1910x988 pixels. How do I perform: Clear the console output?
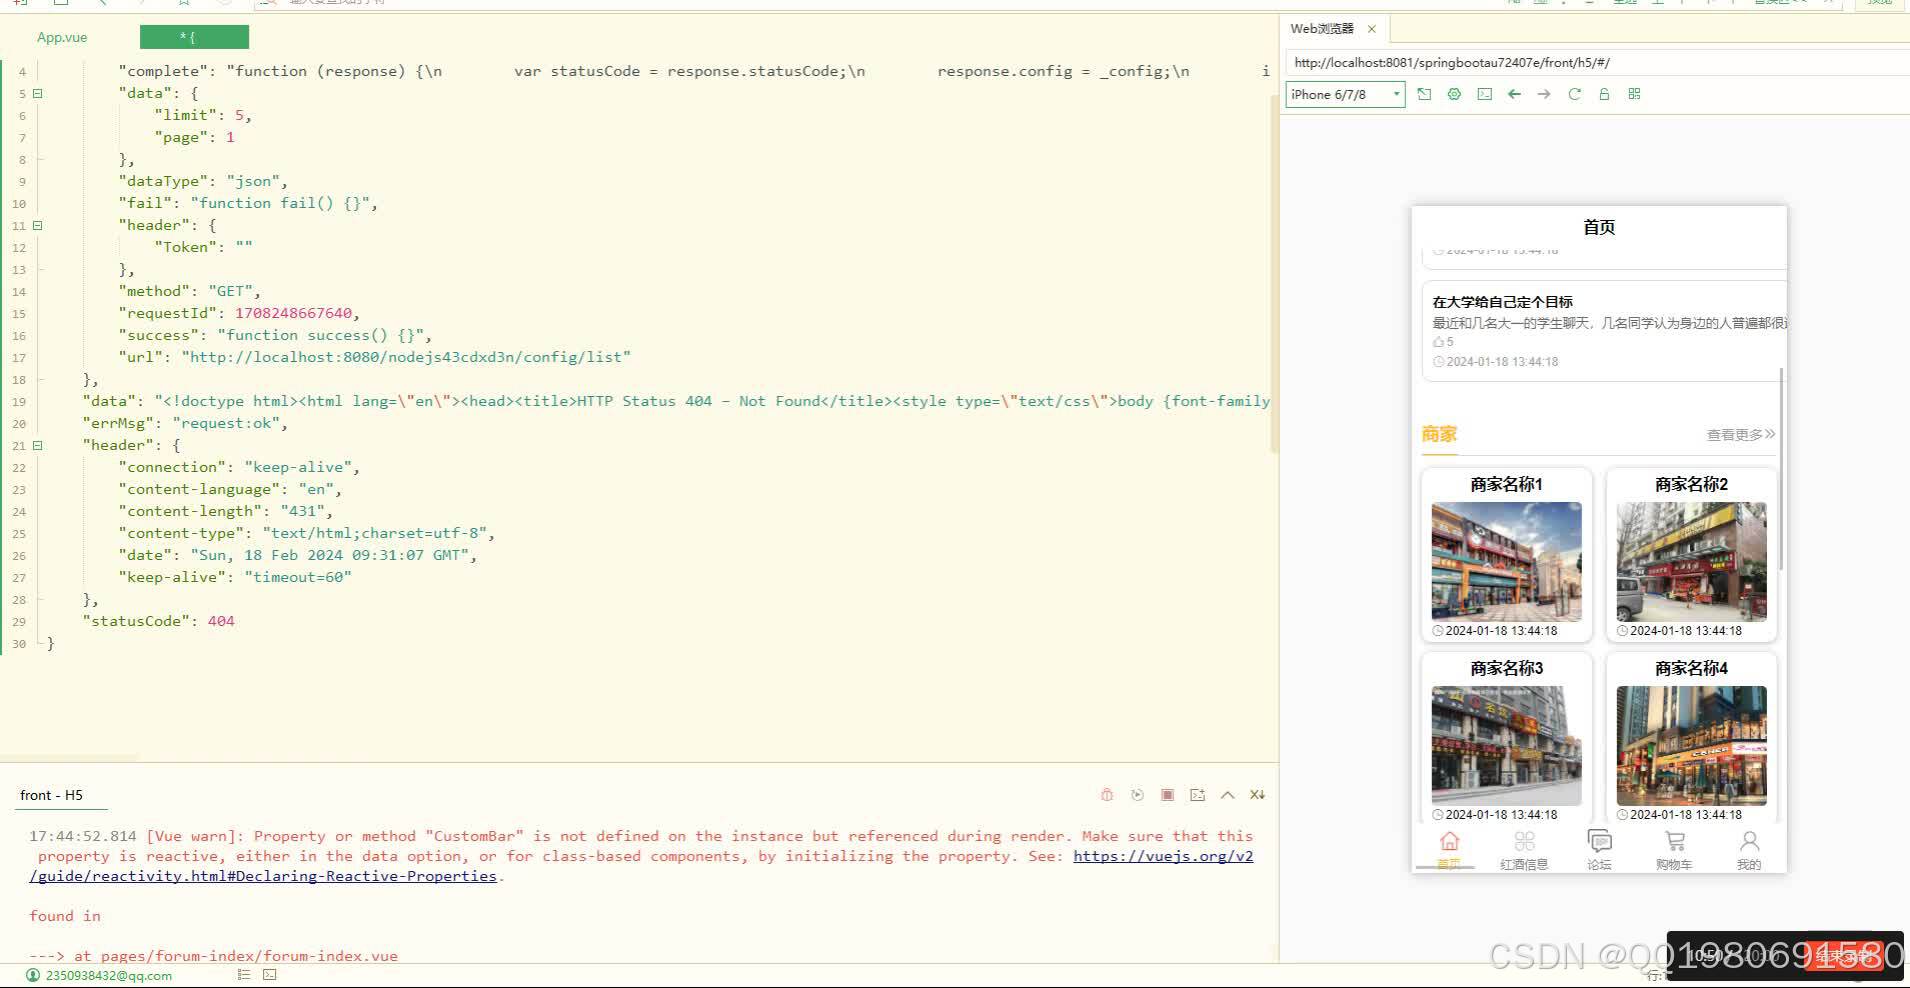click(x=1167, y=794)
